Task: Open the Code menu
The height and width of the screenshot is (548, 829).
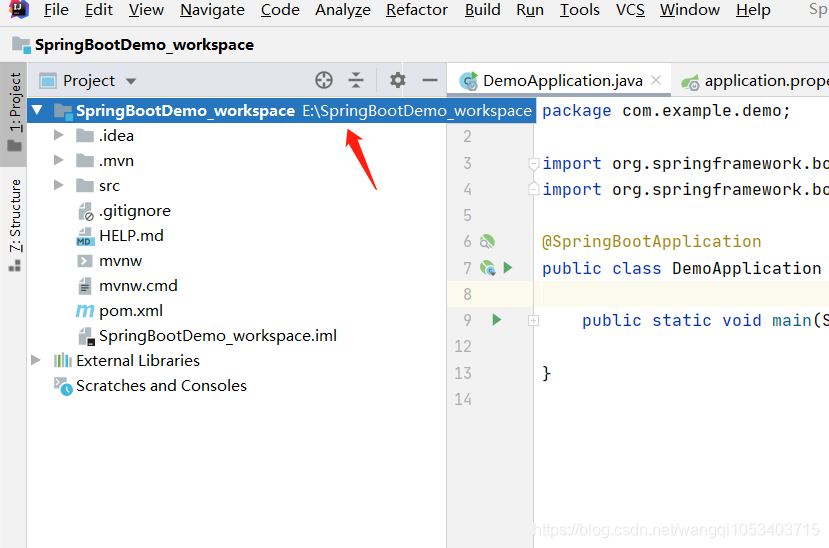Action: [x=280, y=10]
